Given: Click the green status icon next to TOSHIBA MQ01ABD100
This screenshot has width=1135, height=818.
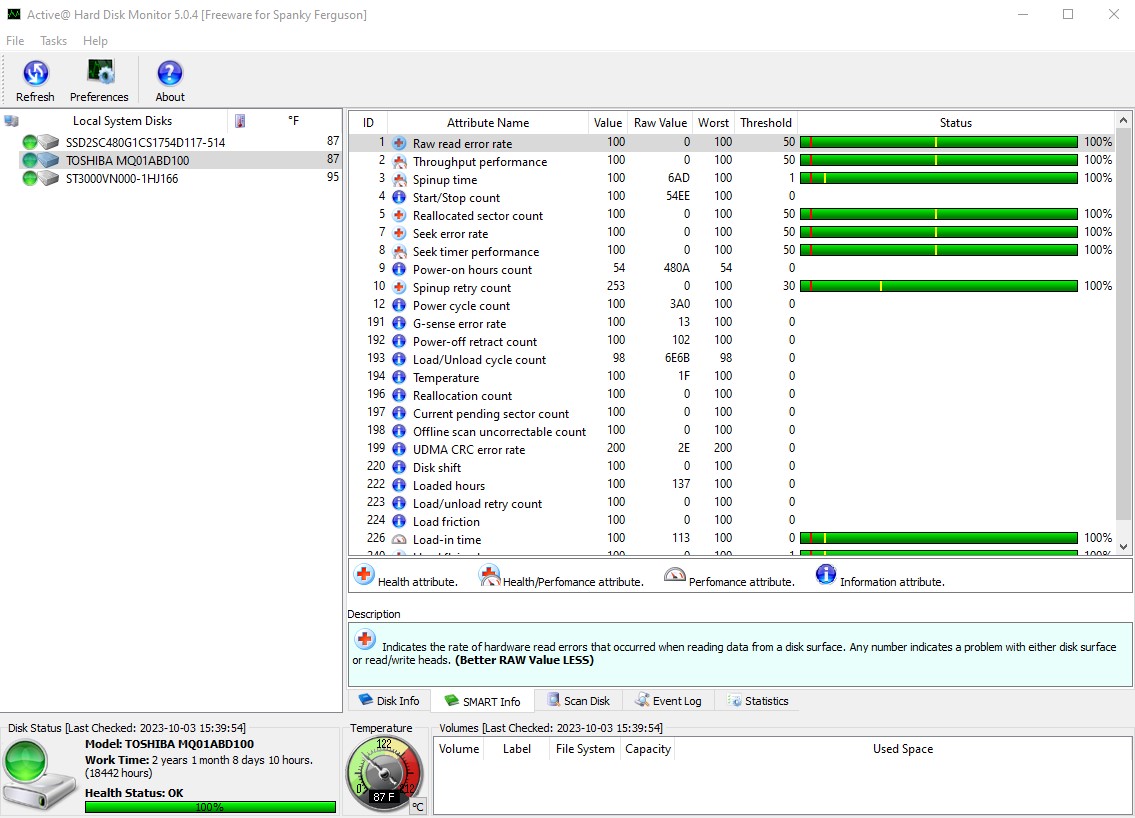Looking at the screenshot, I should click(x=28, y=160).
